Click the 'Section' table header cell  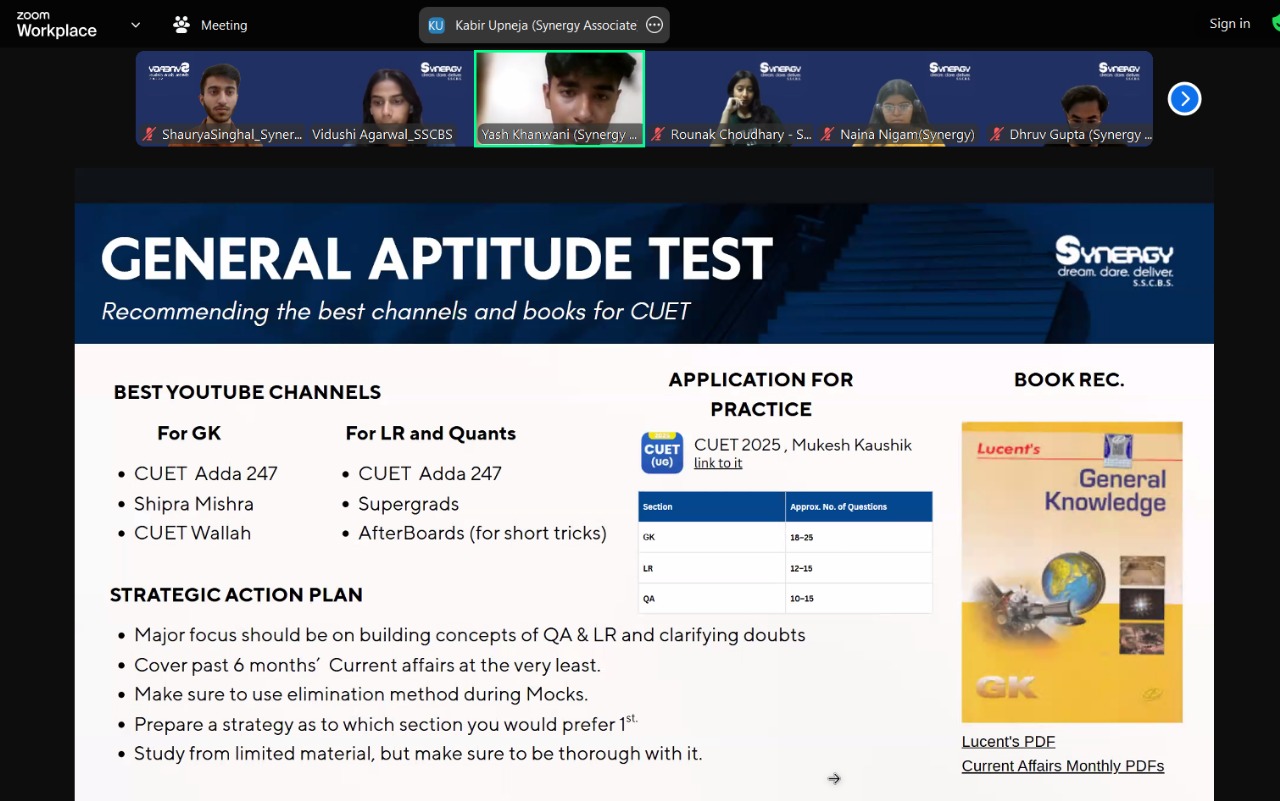pyautogui.click(x=712, y=507)
